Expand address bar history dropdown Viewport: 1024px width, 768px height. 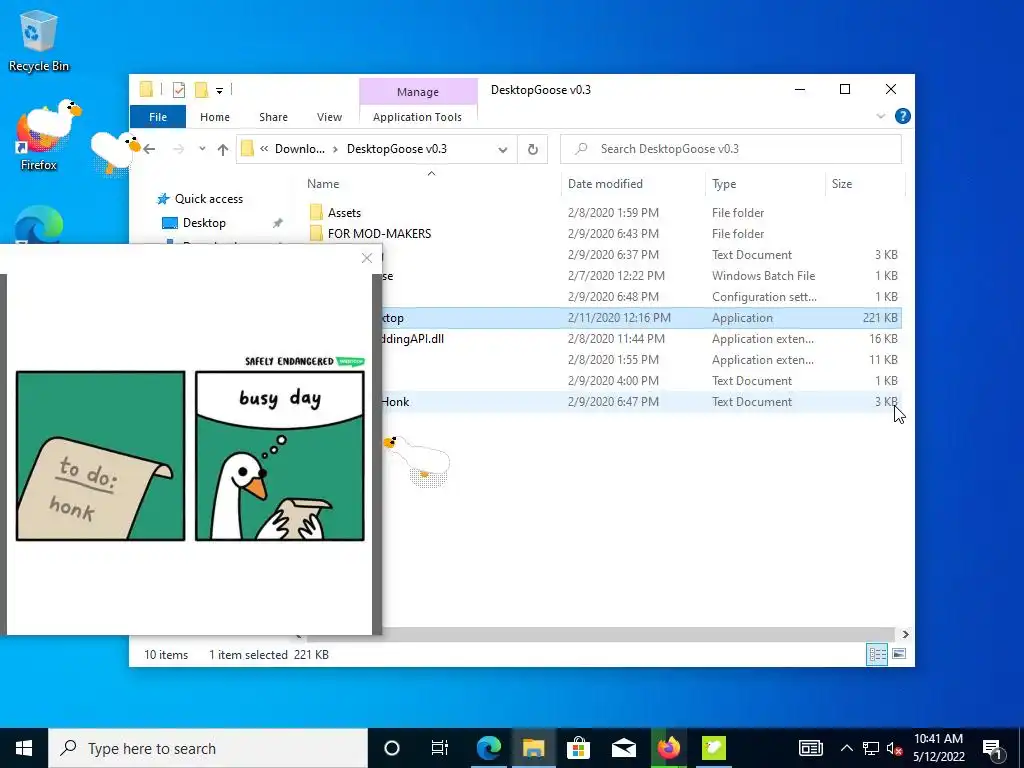[x=503, y=150]
